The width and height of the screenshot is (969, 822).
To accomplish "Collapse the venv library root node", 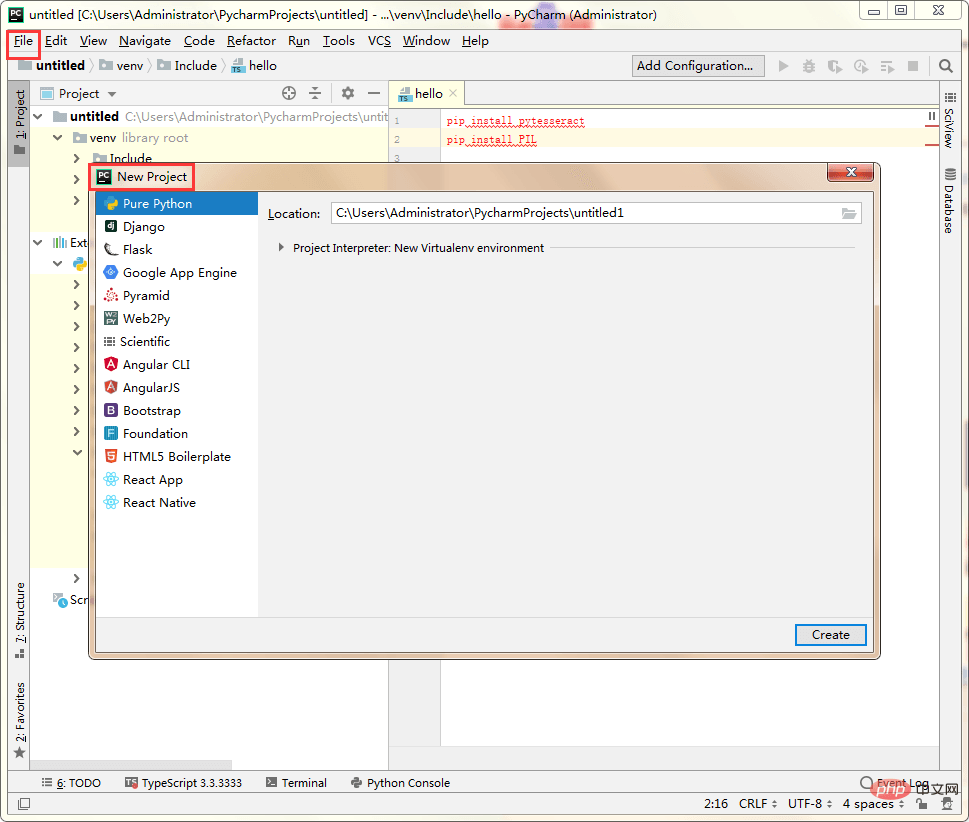I will pyautogui.click(x=57, y=137).
